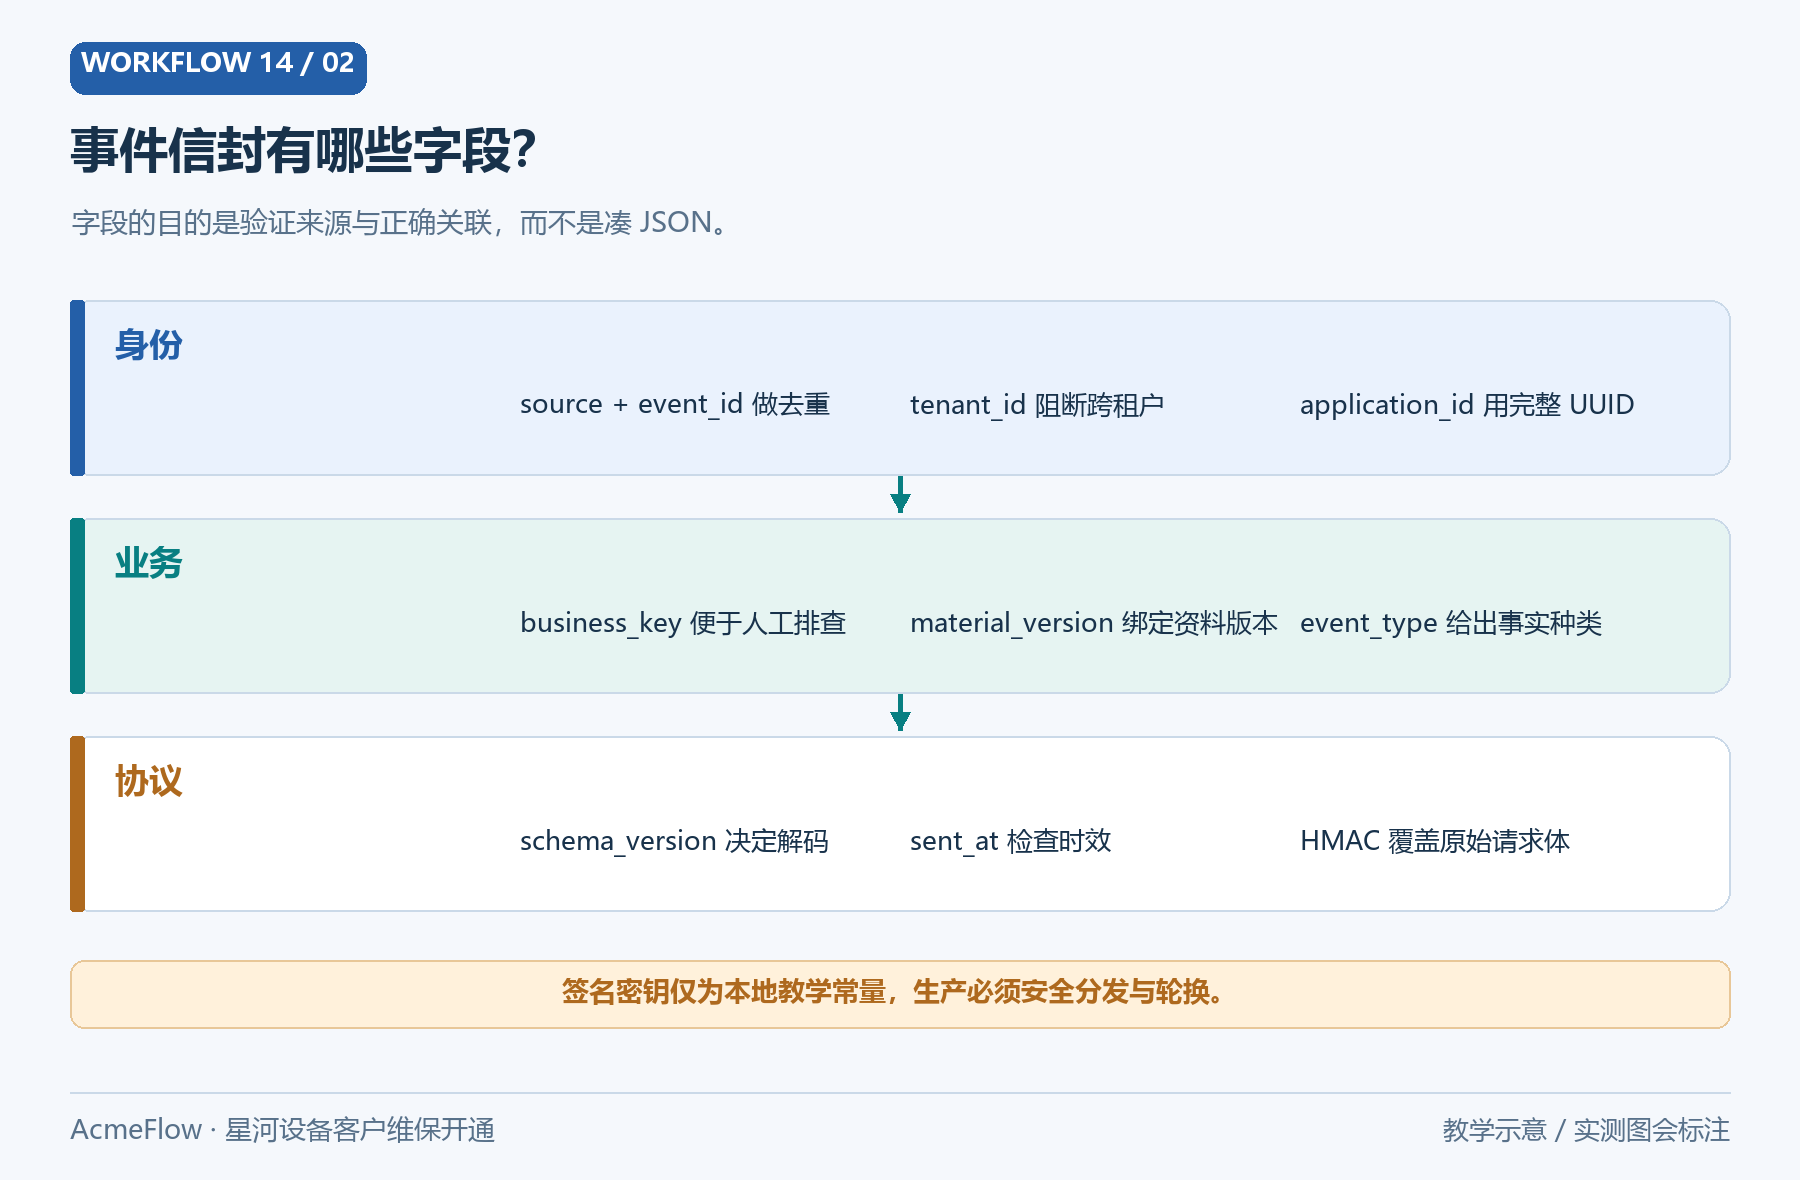This screenshot has height=1180, width=1800.
Task: Select the 身份 section label
Action: click(149, 345)
